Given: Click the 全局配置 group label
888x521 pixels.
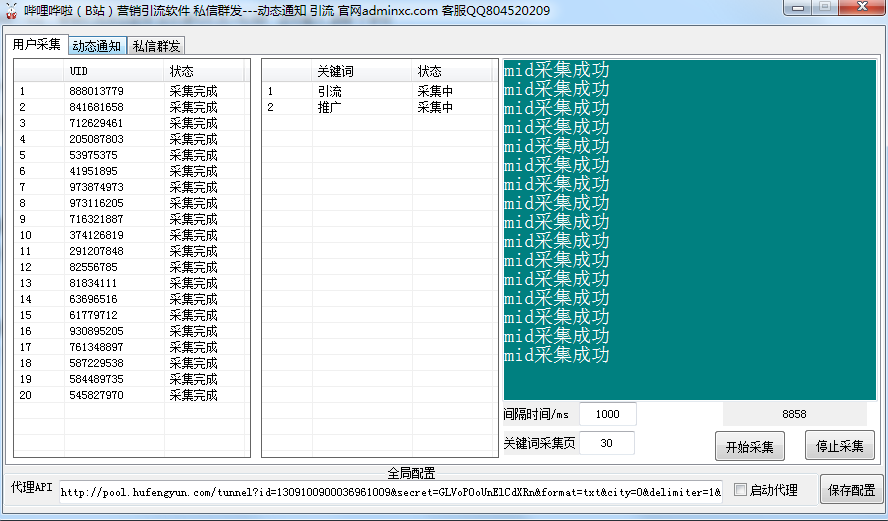Looking at the screenshot, I should point(411,472).
